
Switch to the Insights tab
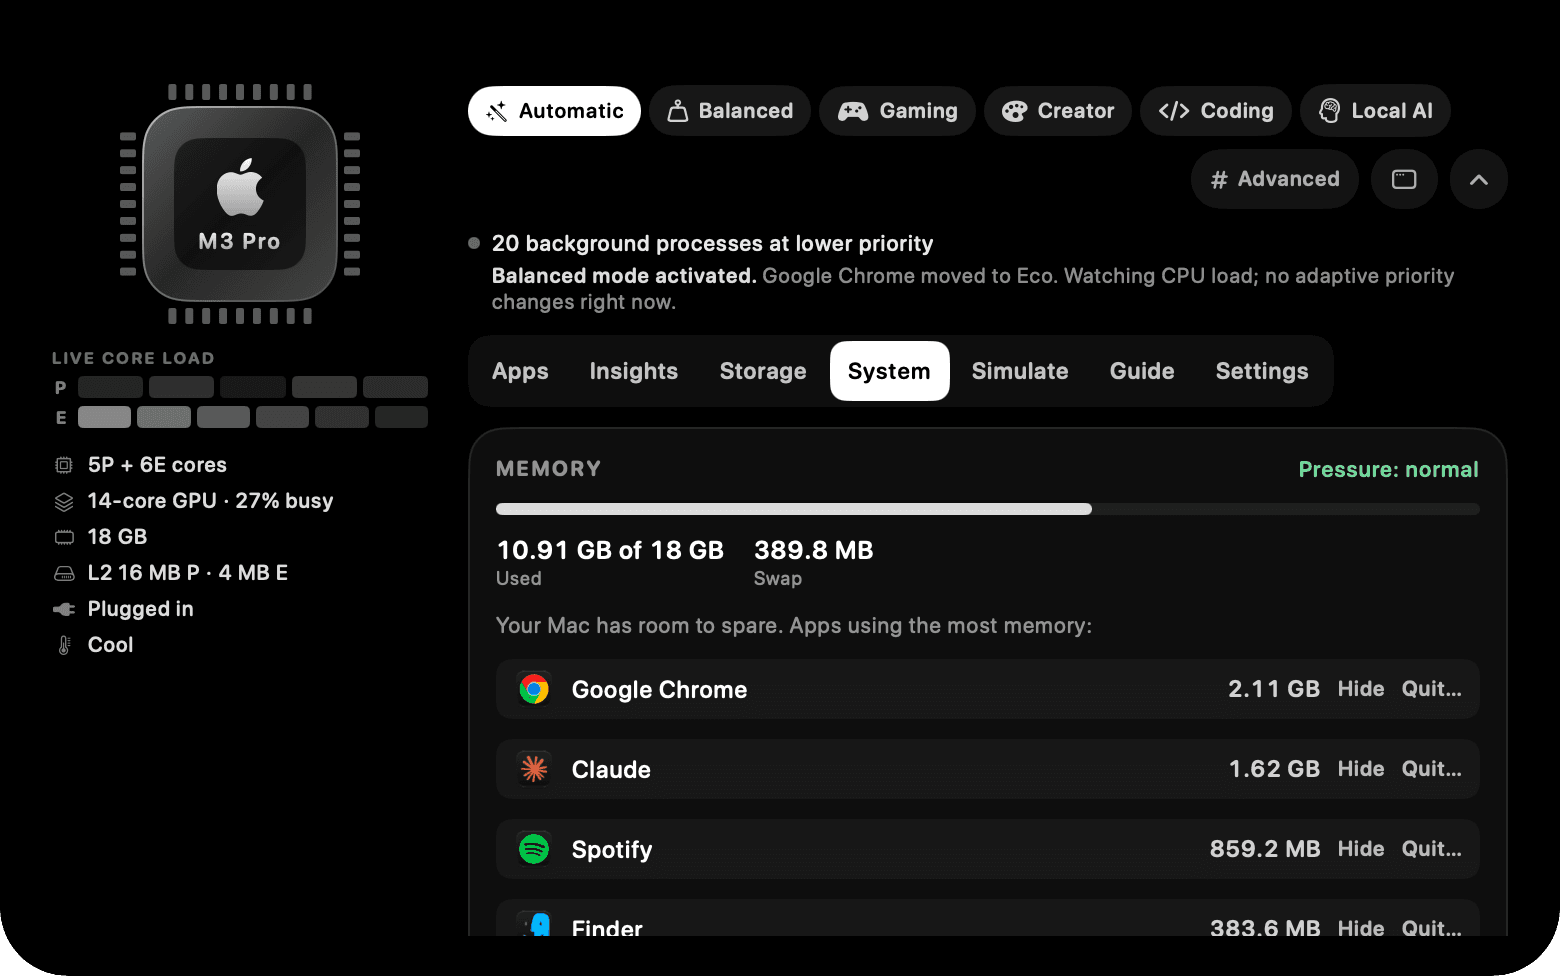click(634, 371)
